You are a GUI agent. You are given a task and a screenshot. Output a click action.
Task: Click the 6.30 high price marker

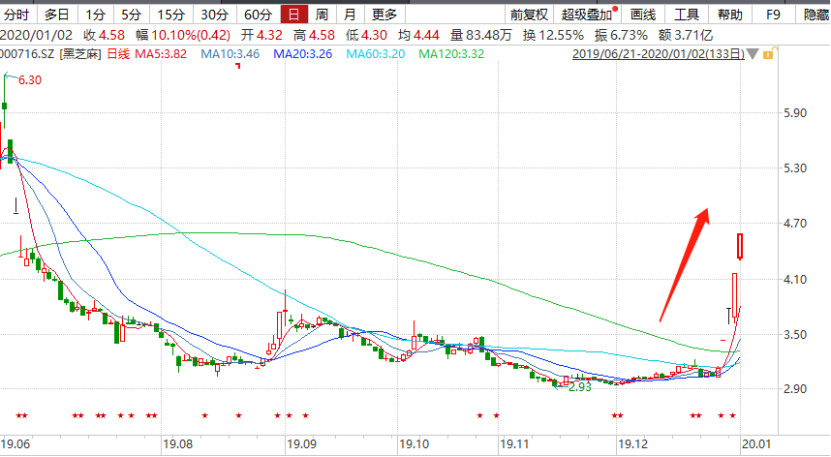tap(30, 80)
